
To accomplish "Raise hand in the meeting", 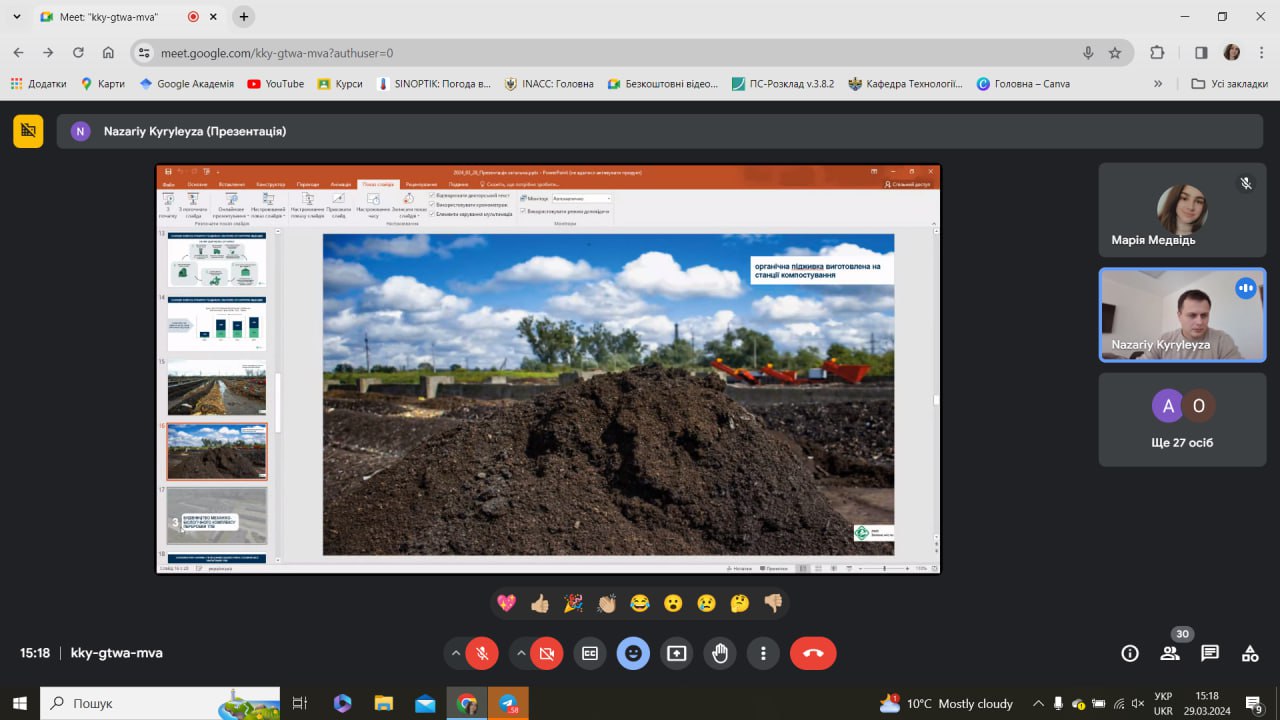I will 719,653.
